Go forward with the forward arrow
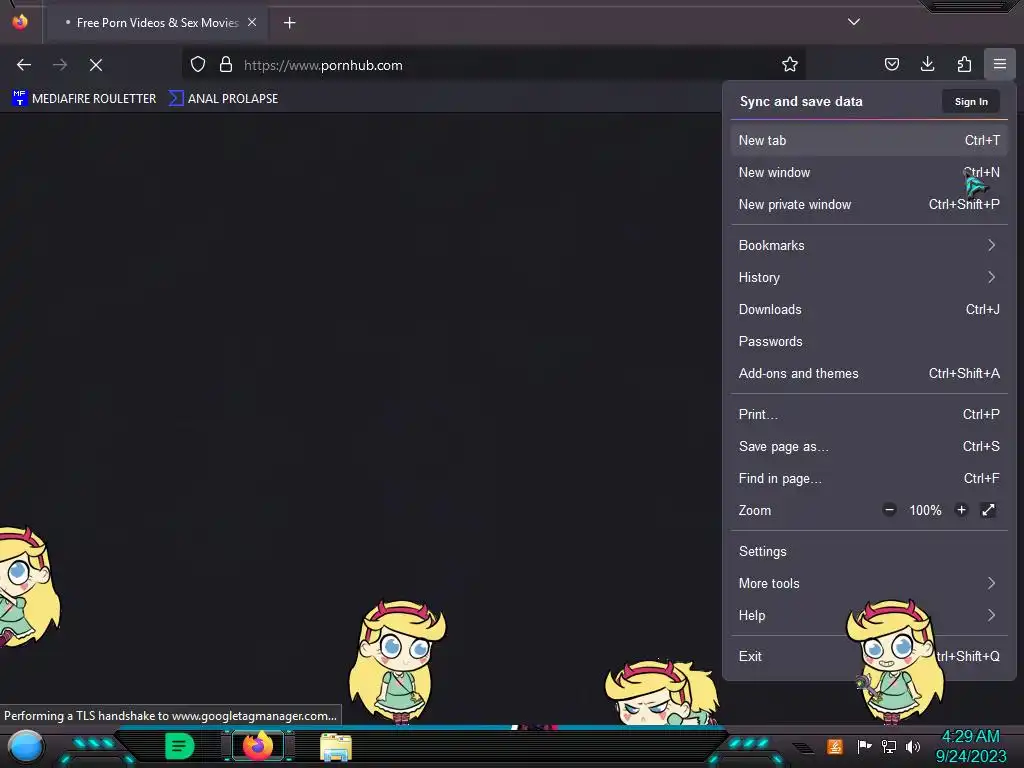Screen dimensions: 1024x768 [x=60, y=65]
